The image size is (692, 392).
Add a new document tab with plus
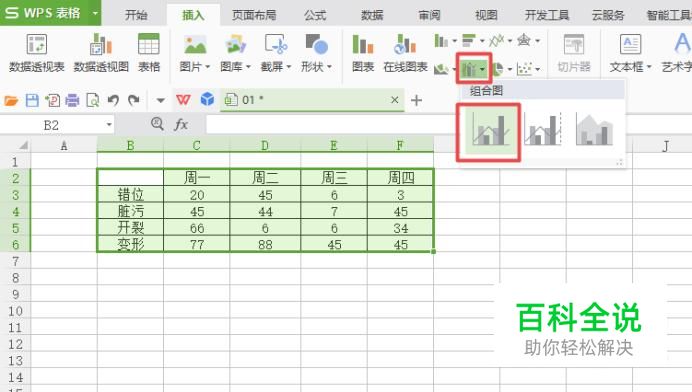(416, 100)
